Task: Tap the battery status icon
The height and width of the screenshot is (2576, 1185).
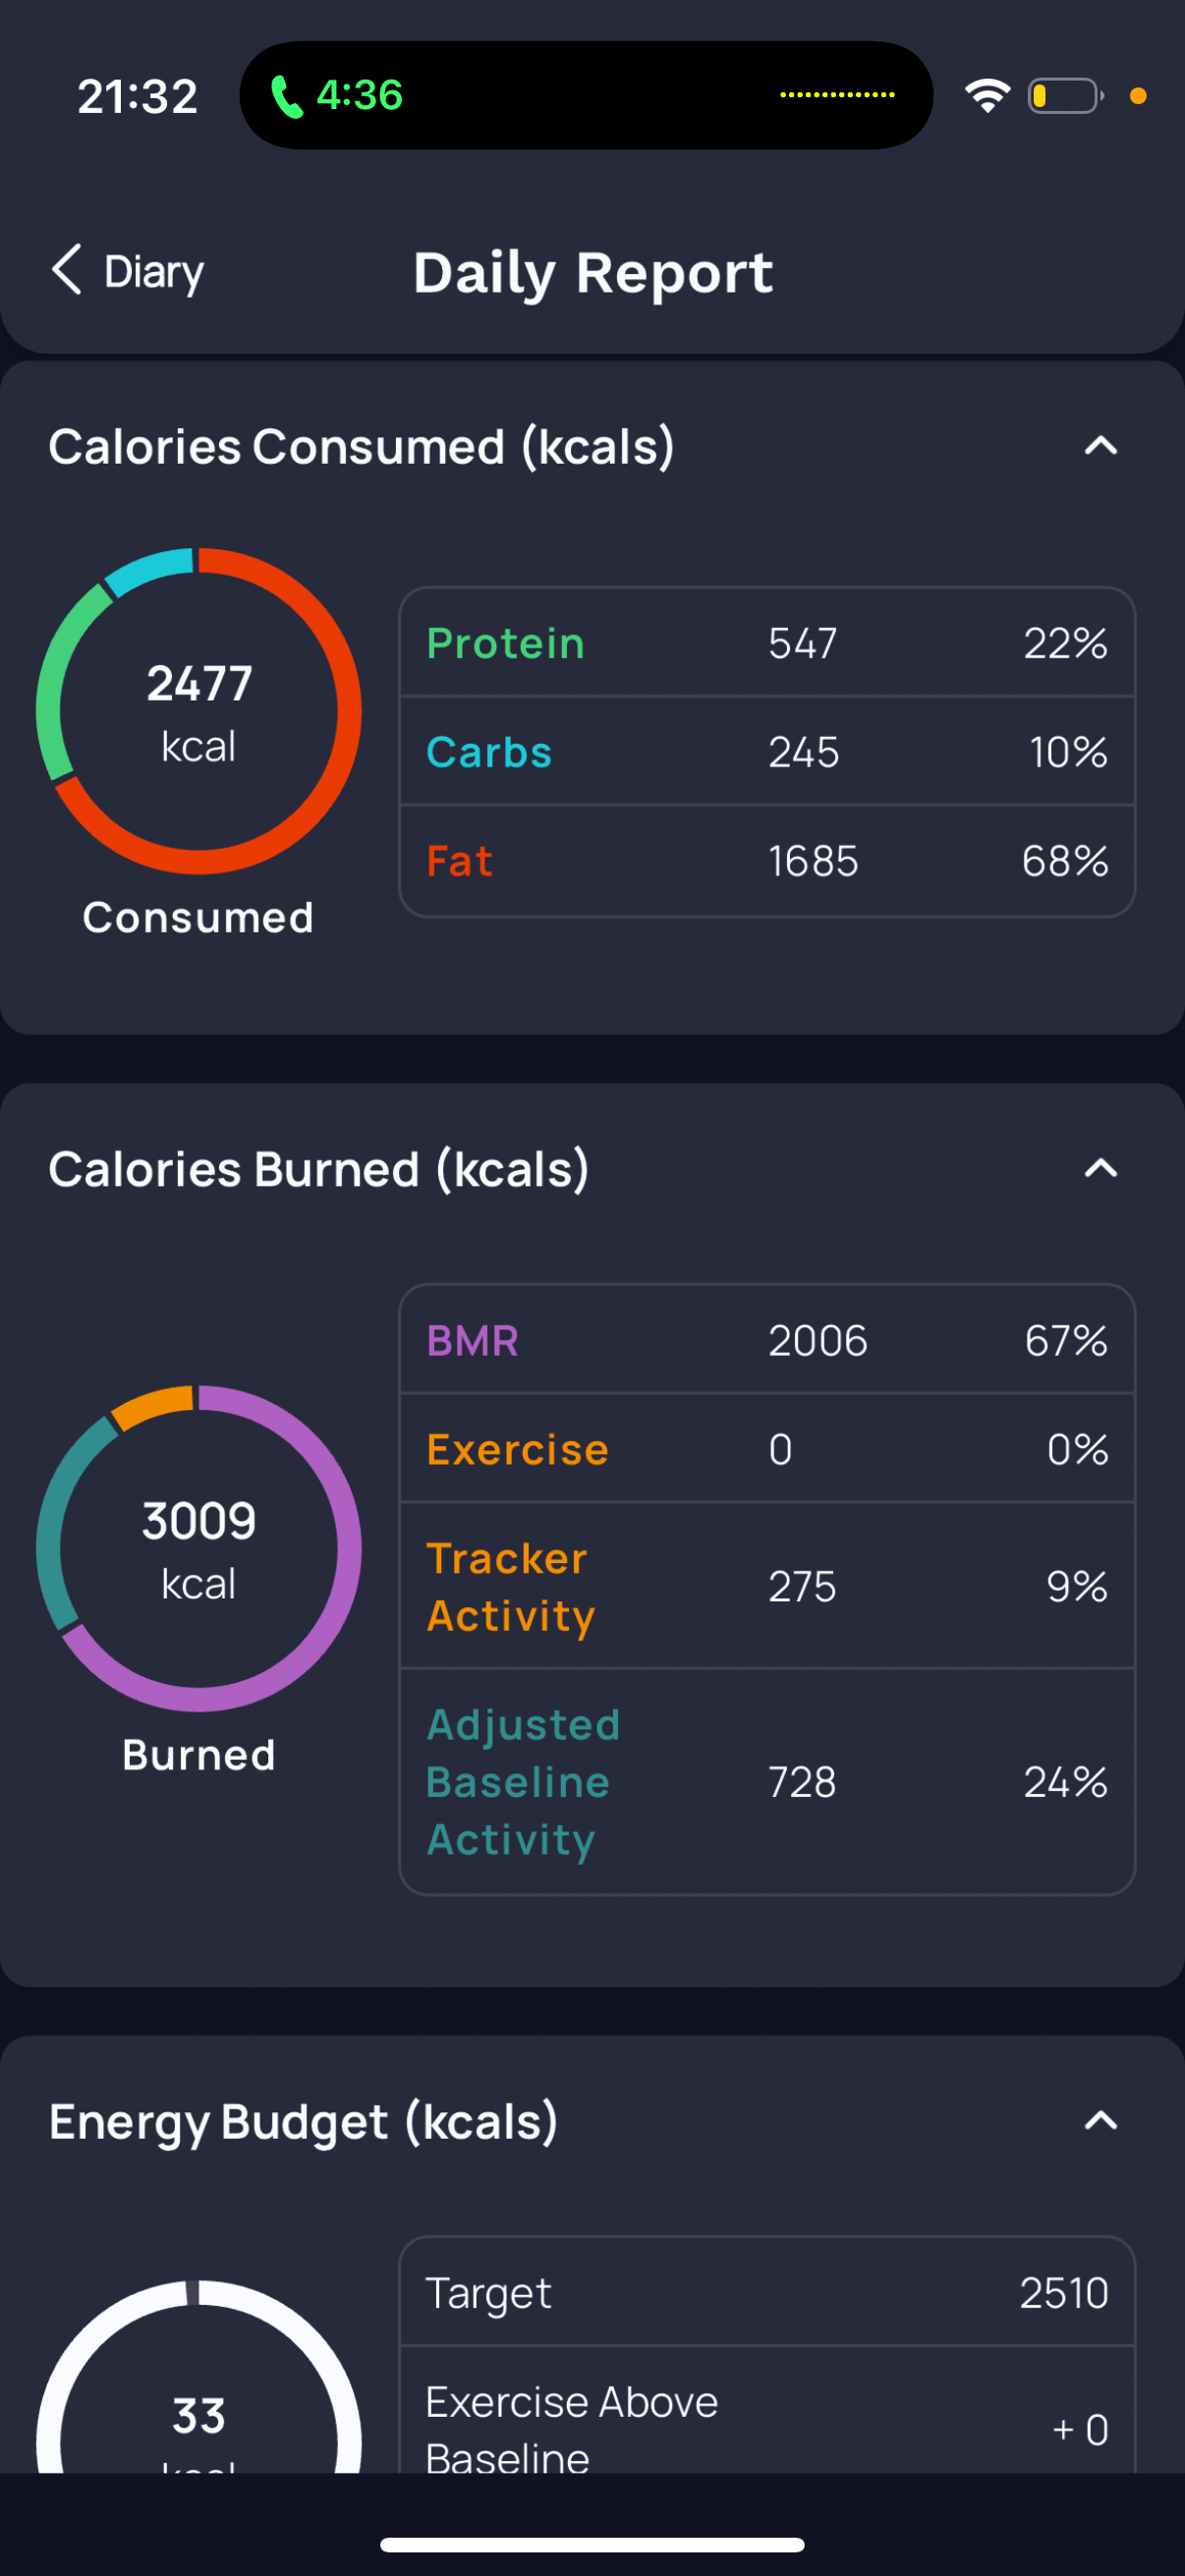Action: click(x=1066, y=96)
